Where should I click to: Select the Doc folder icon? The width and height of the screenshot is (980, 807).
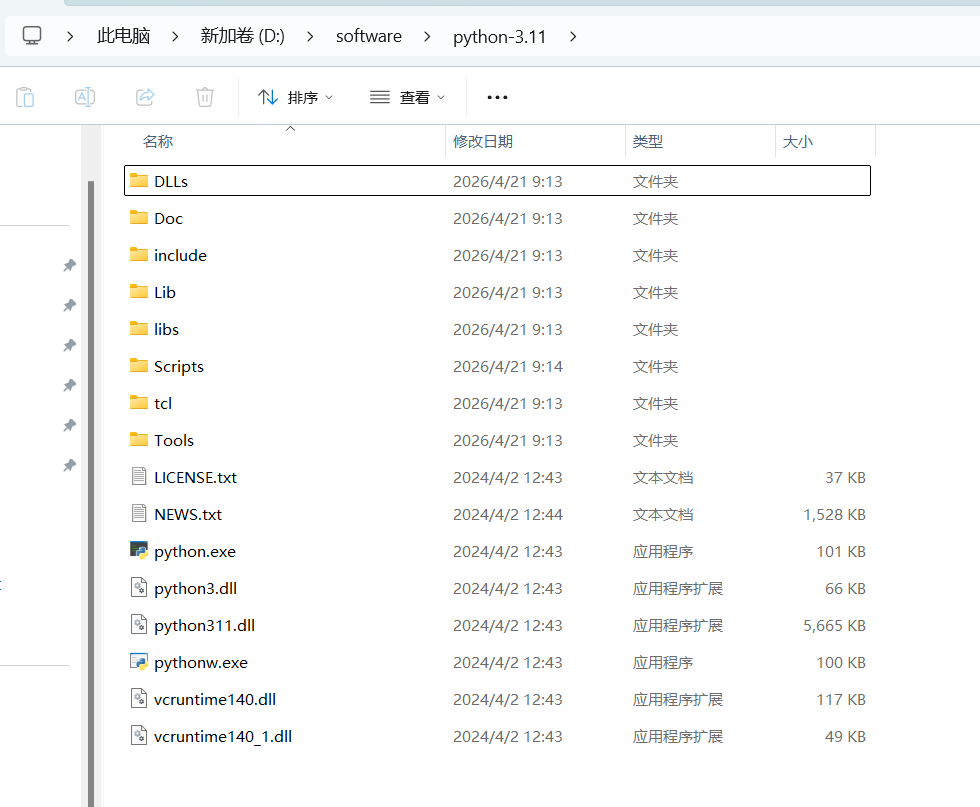tap(139, 218)
